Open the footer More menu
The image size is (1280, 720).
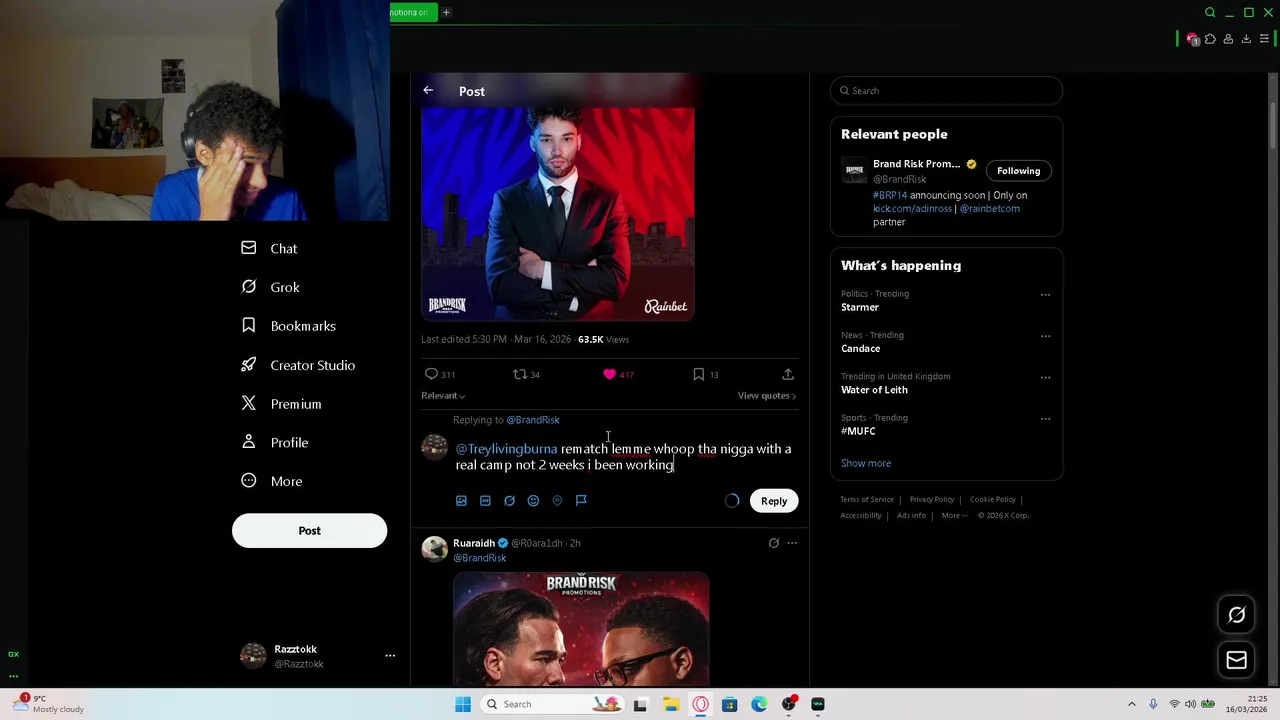pyautogui.click(x=953, y=515)
